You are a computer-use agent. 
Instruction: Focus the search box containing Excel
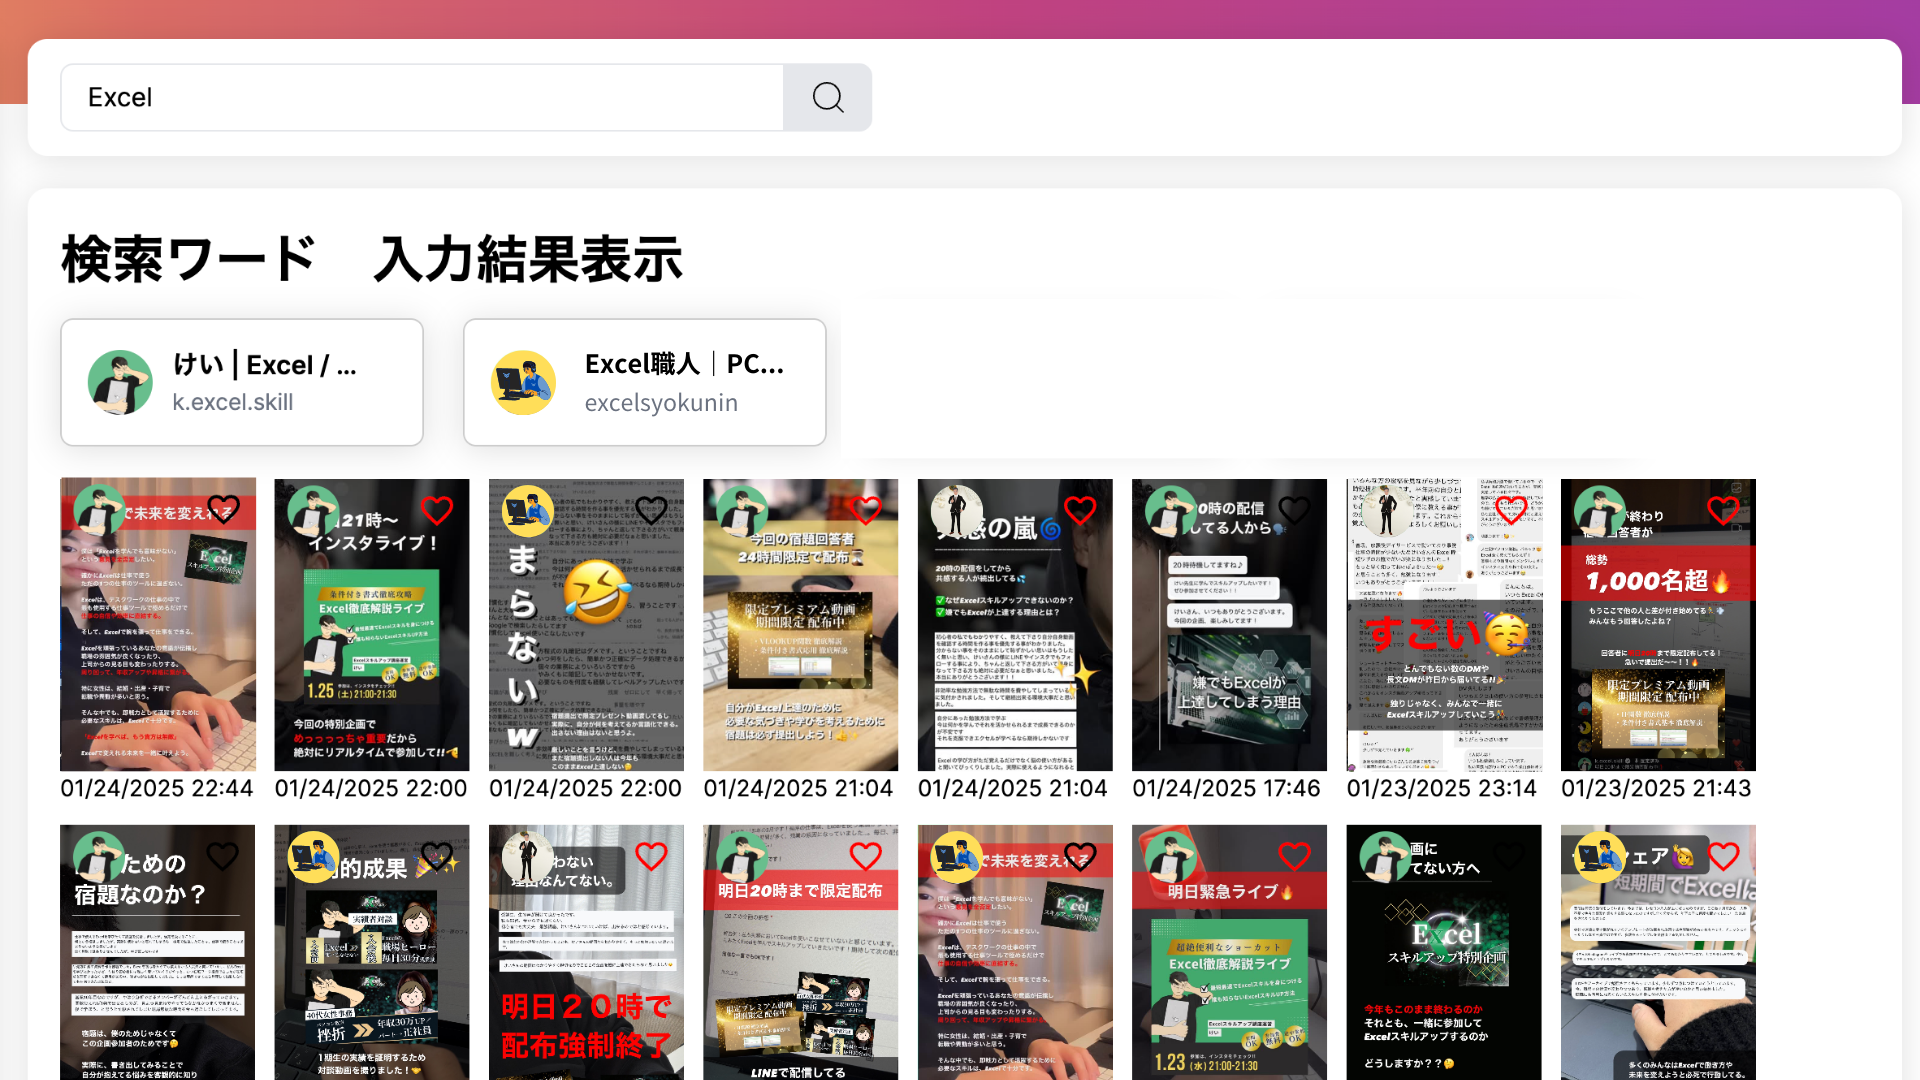click(422, 97)
